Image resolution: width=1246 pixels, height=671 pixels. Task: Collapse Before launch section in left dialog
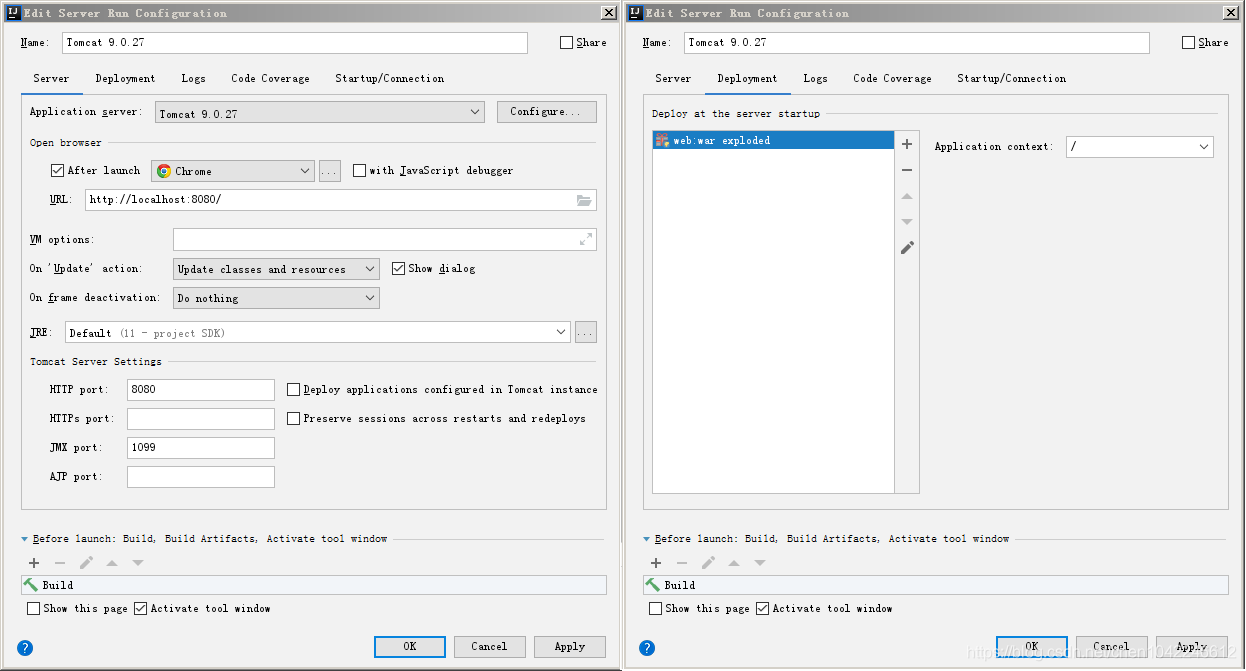(x=25, y=539)
